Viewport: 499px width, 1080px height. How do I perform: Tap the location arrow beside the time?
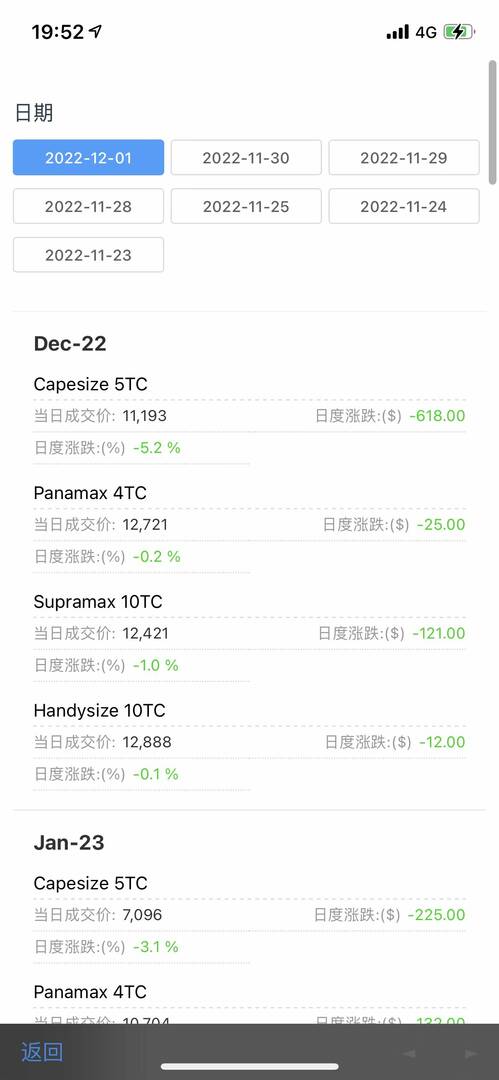96,31
